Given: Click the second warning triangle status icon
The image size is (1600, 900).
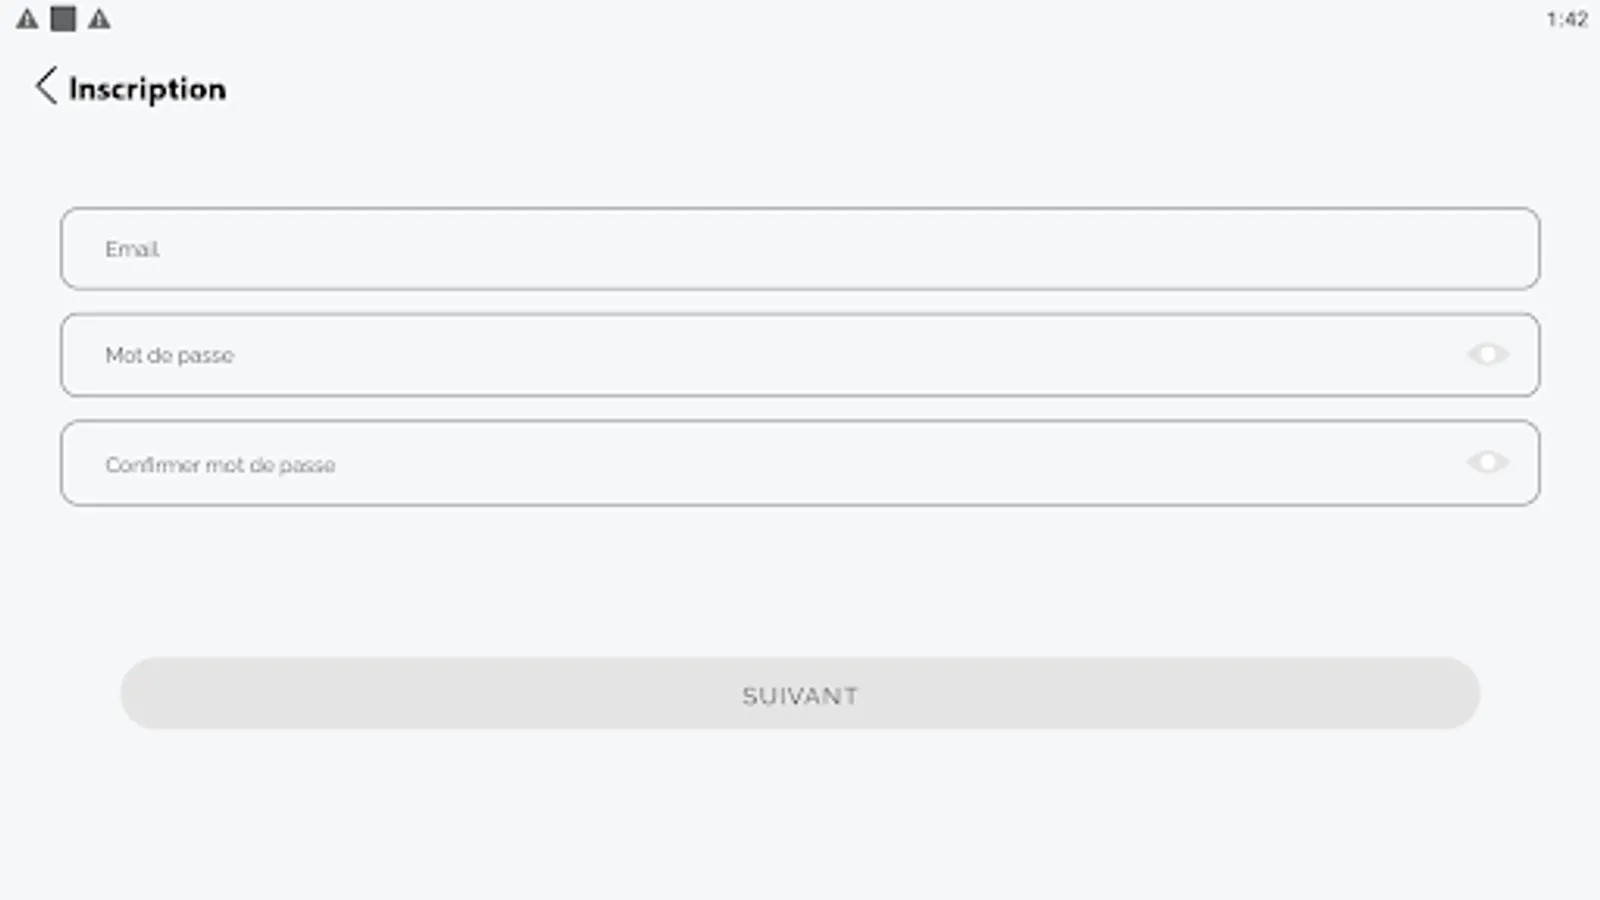Looking at the screenshot, I should click(99, 19).
